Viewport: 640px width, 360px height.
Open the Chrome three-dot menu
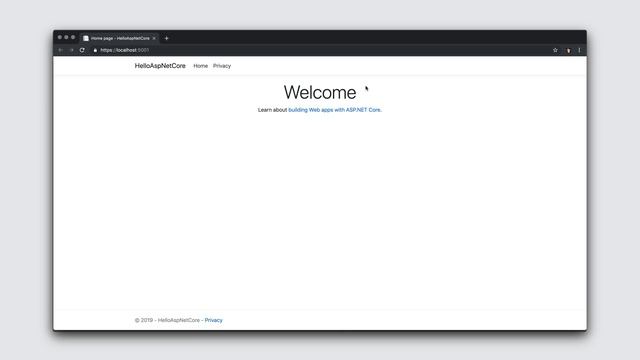pos(579,50)
